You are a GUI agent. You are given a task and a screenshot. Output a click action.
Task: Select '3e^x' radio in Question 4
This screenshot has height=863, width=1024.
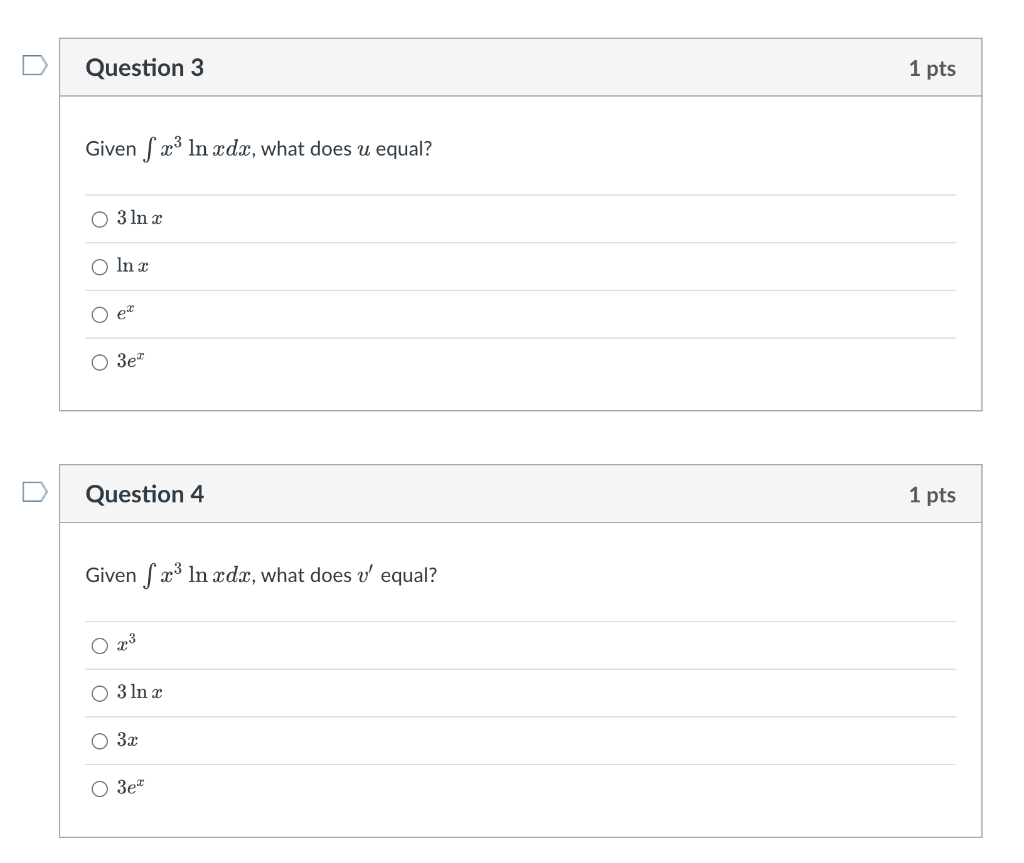pos(99,789)
